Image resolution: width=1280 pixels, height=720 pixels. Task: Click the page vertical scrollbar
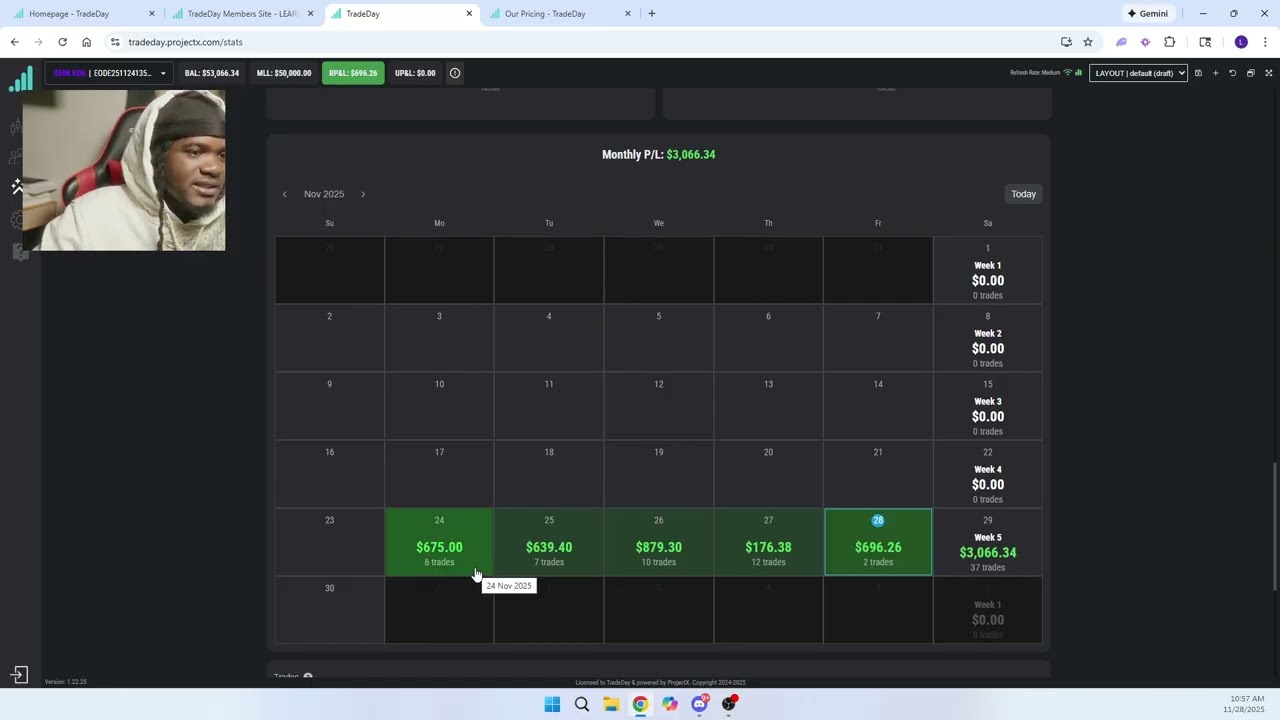coord(1274,526)
